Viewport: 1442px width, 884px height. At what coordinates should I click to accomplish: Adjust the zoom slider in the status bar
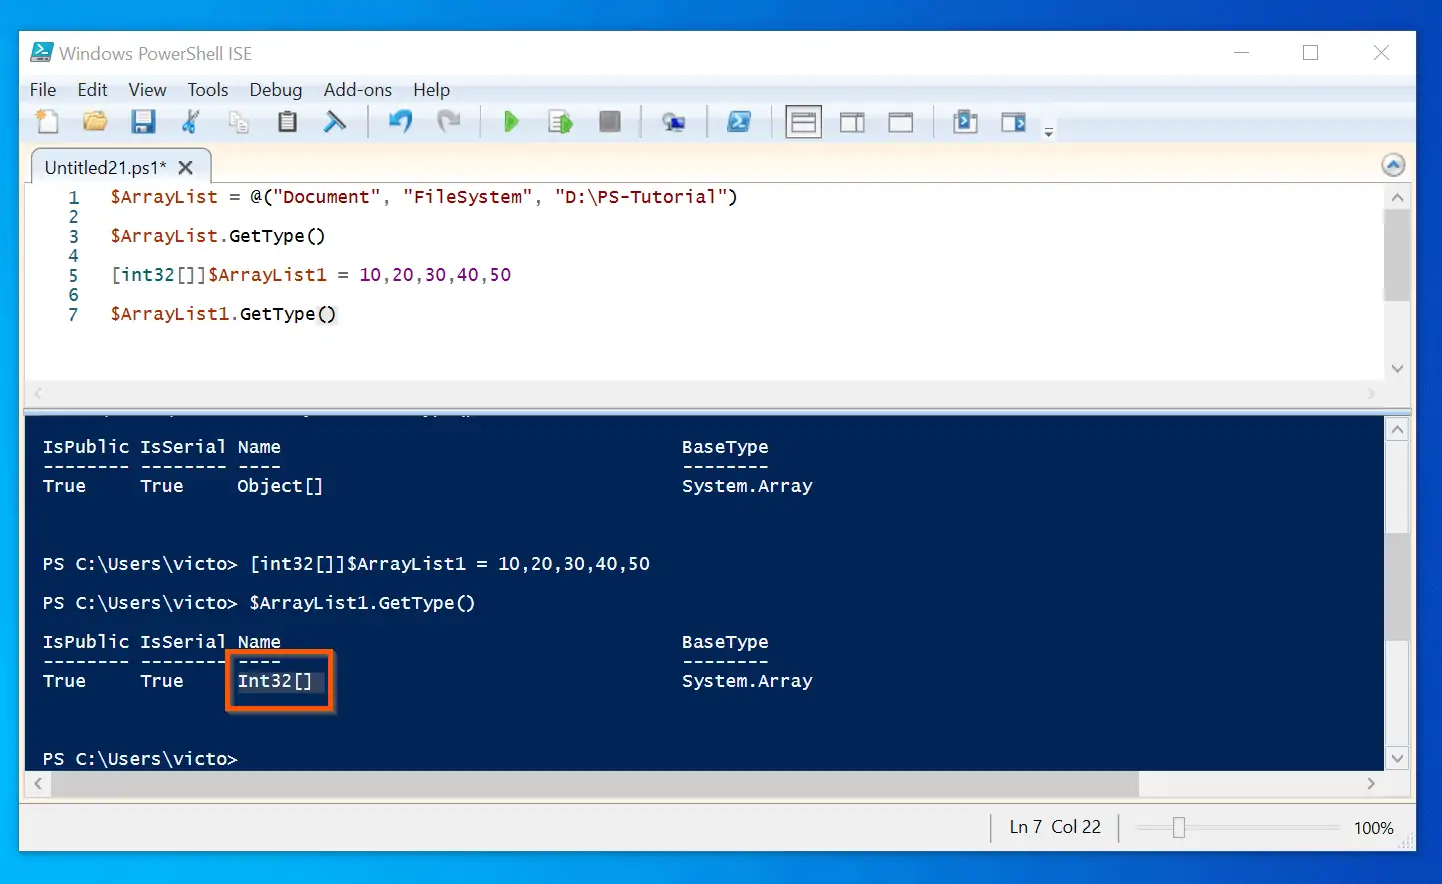point(1179,827)
